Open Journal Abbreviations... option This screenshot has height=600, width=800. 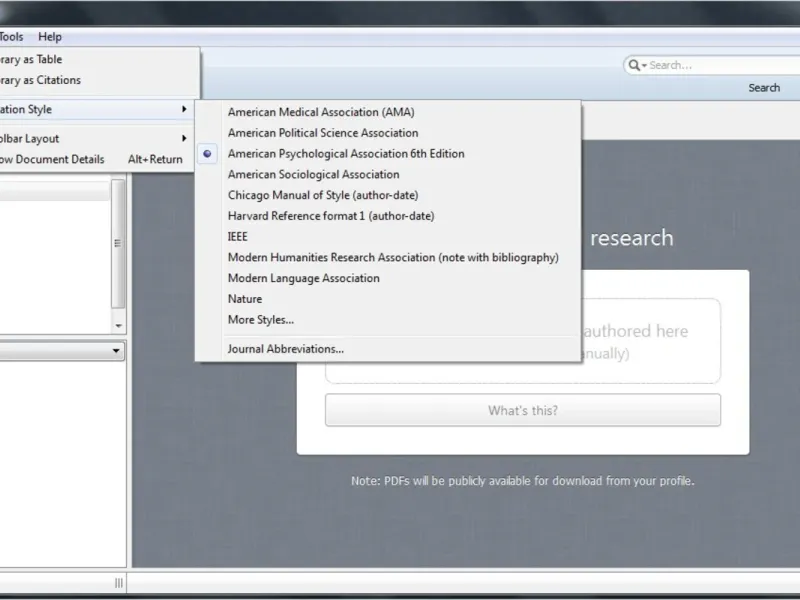388,349
